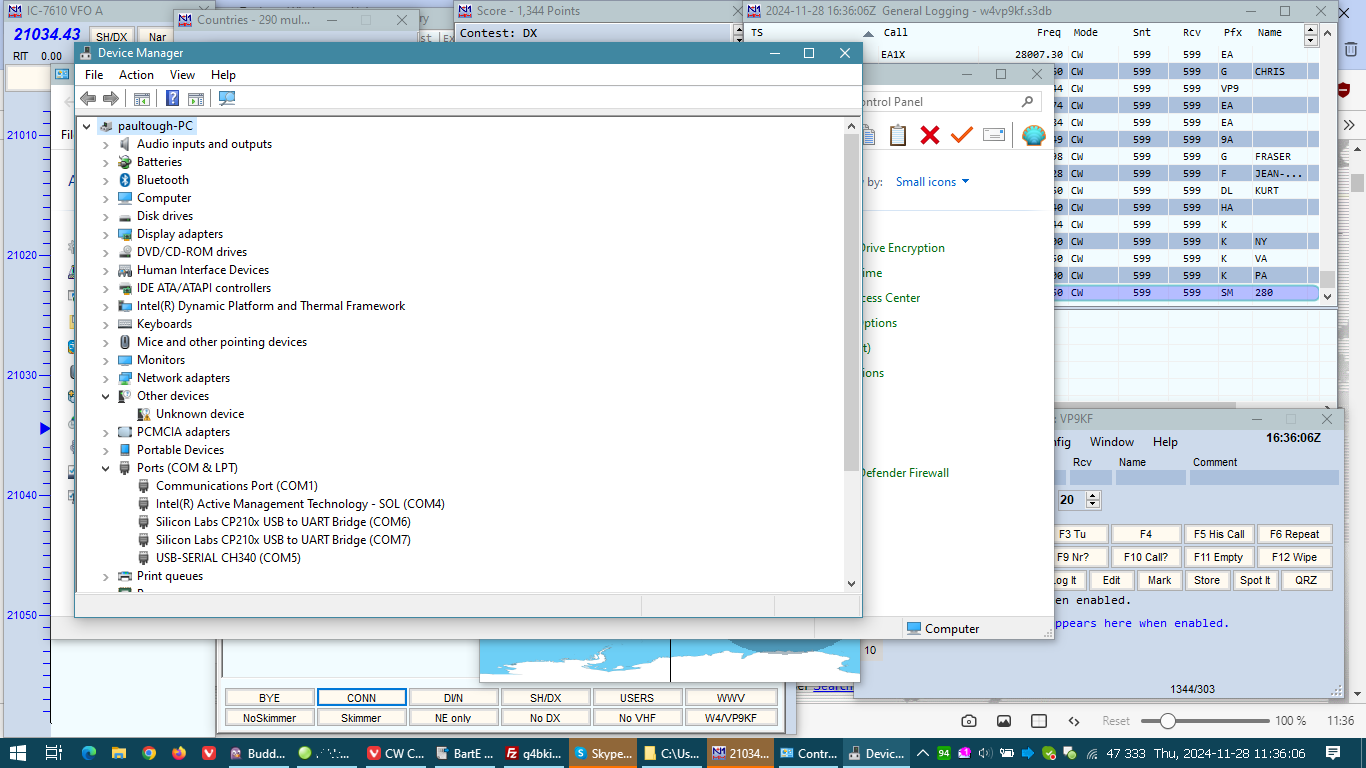
Task: Click the Device Manager tree vertical scrollbar
Action: [851, 300]
